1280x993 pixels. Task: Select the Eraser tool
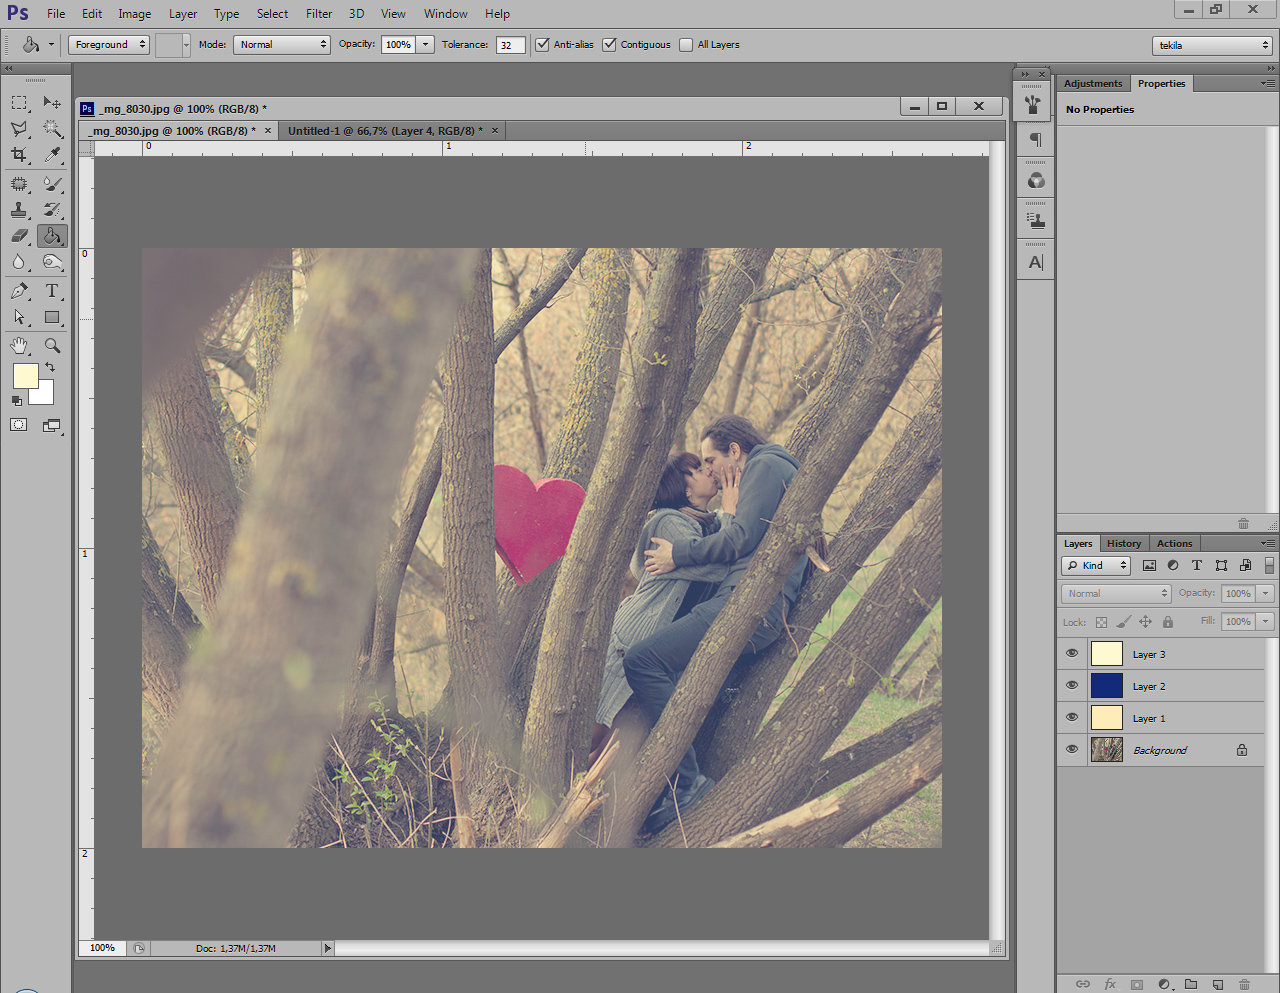pos(19,236)
